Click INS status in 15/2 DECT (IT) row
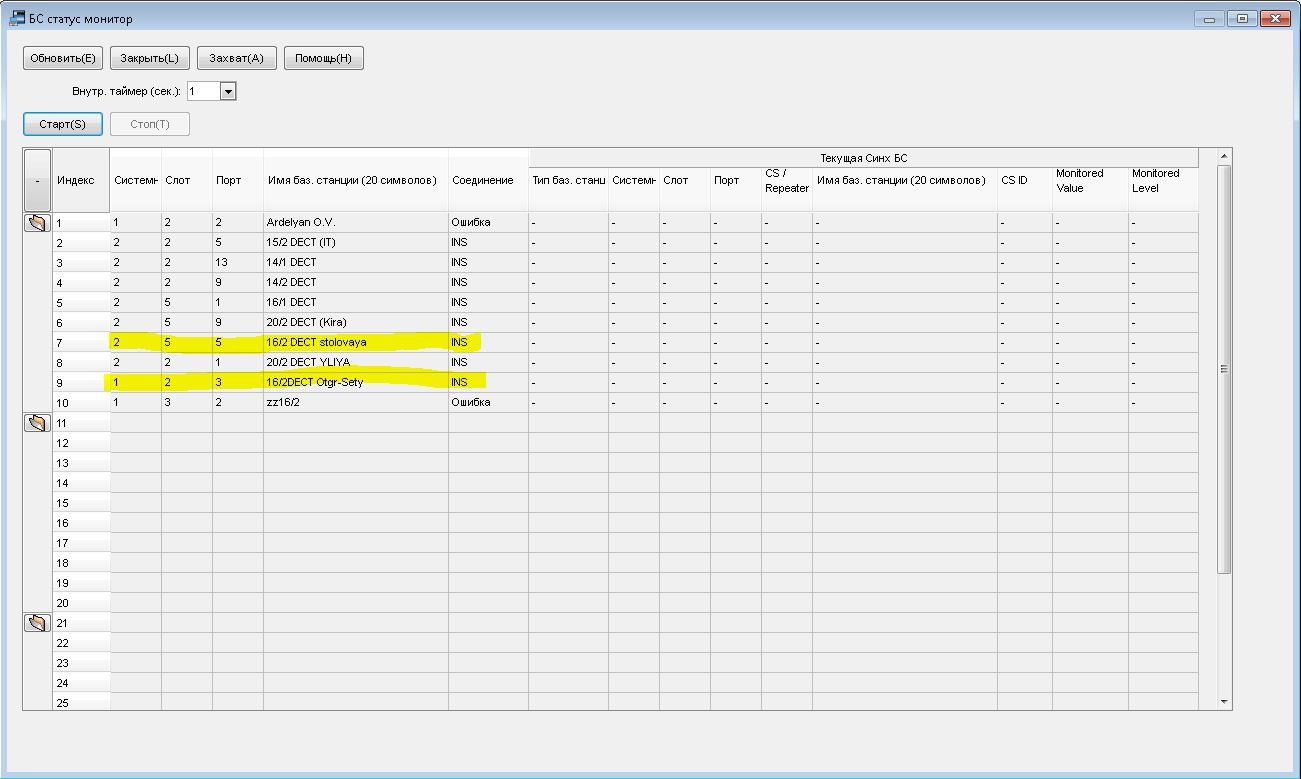This screenshot has height=779, width=1301. pyautogui.click(x=488, y=242)
